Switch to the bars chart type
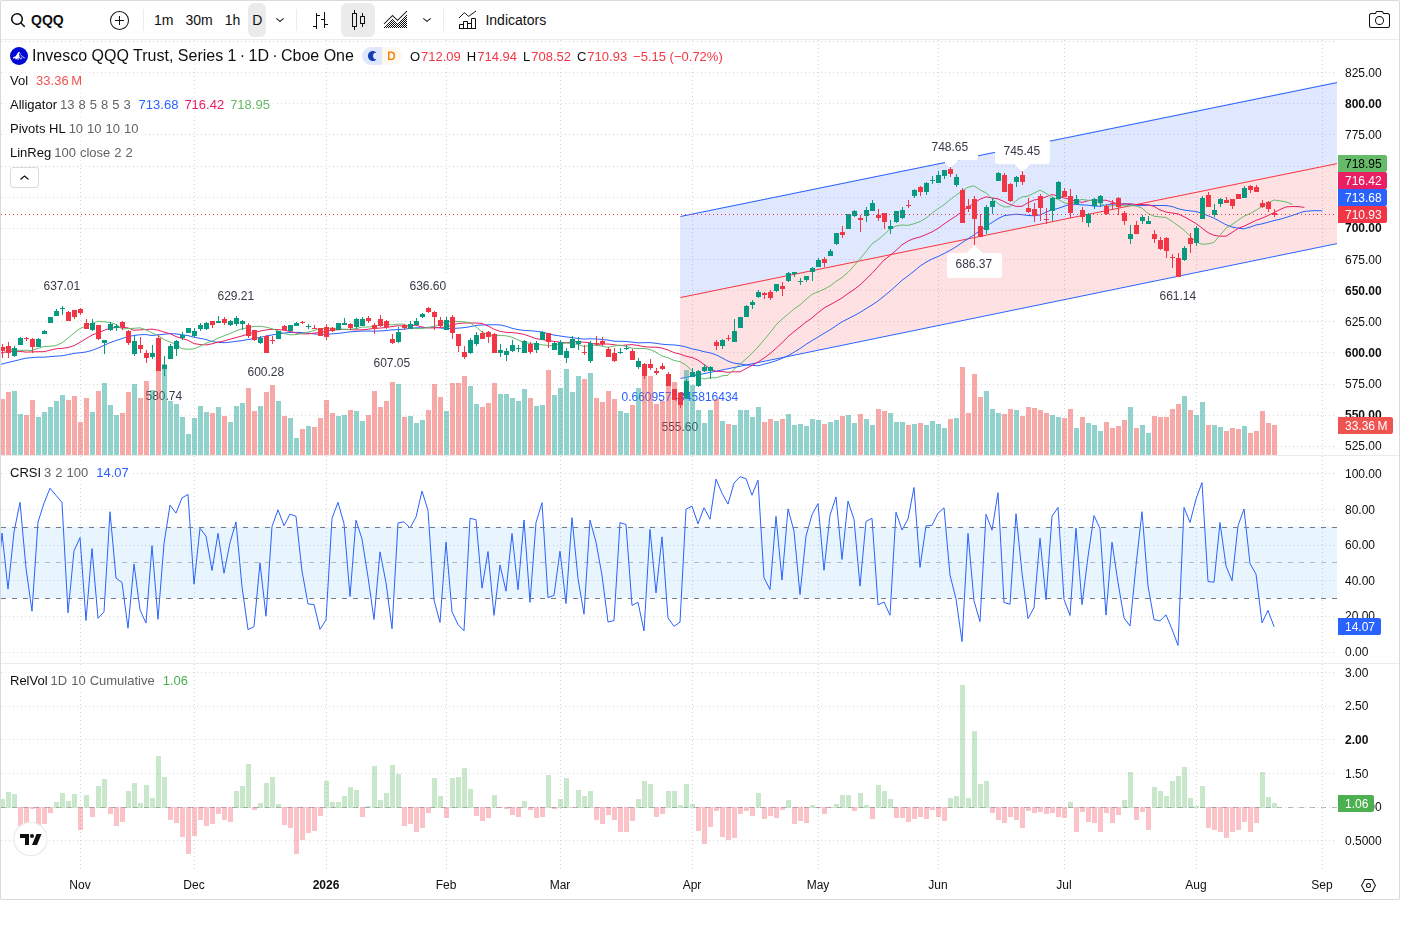1420x950 pixels. pyautogui.click(x=320, y=20)
